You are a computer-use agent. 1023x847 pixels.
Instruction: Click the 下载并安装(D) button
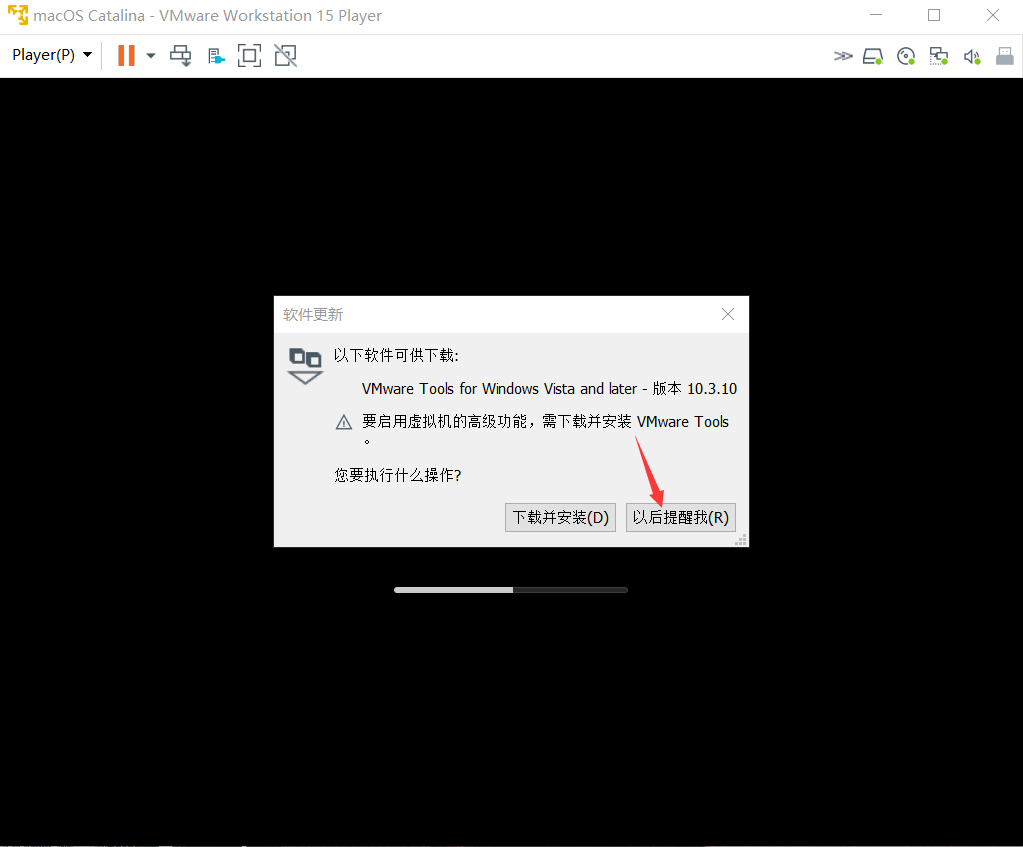click(560, 517)
